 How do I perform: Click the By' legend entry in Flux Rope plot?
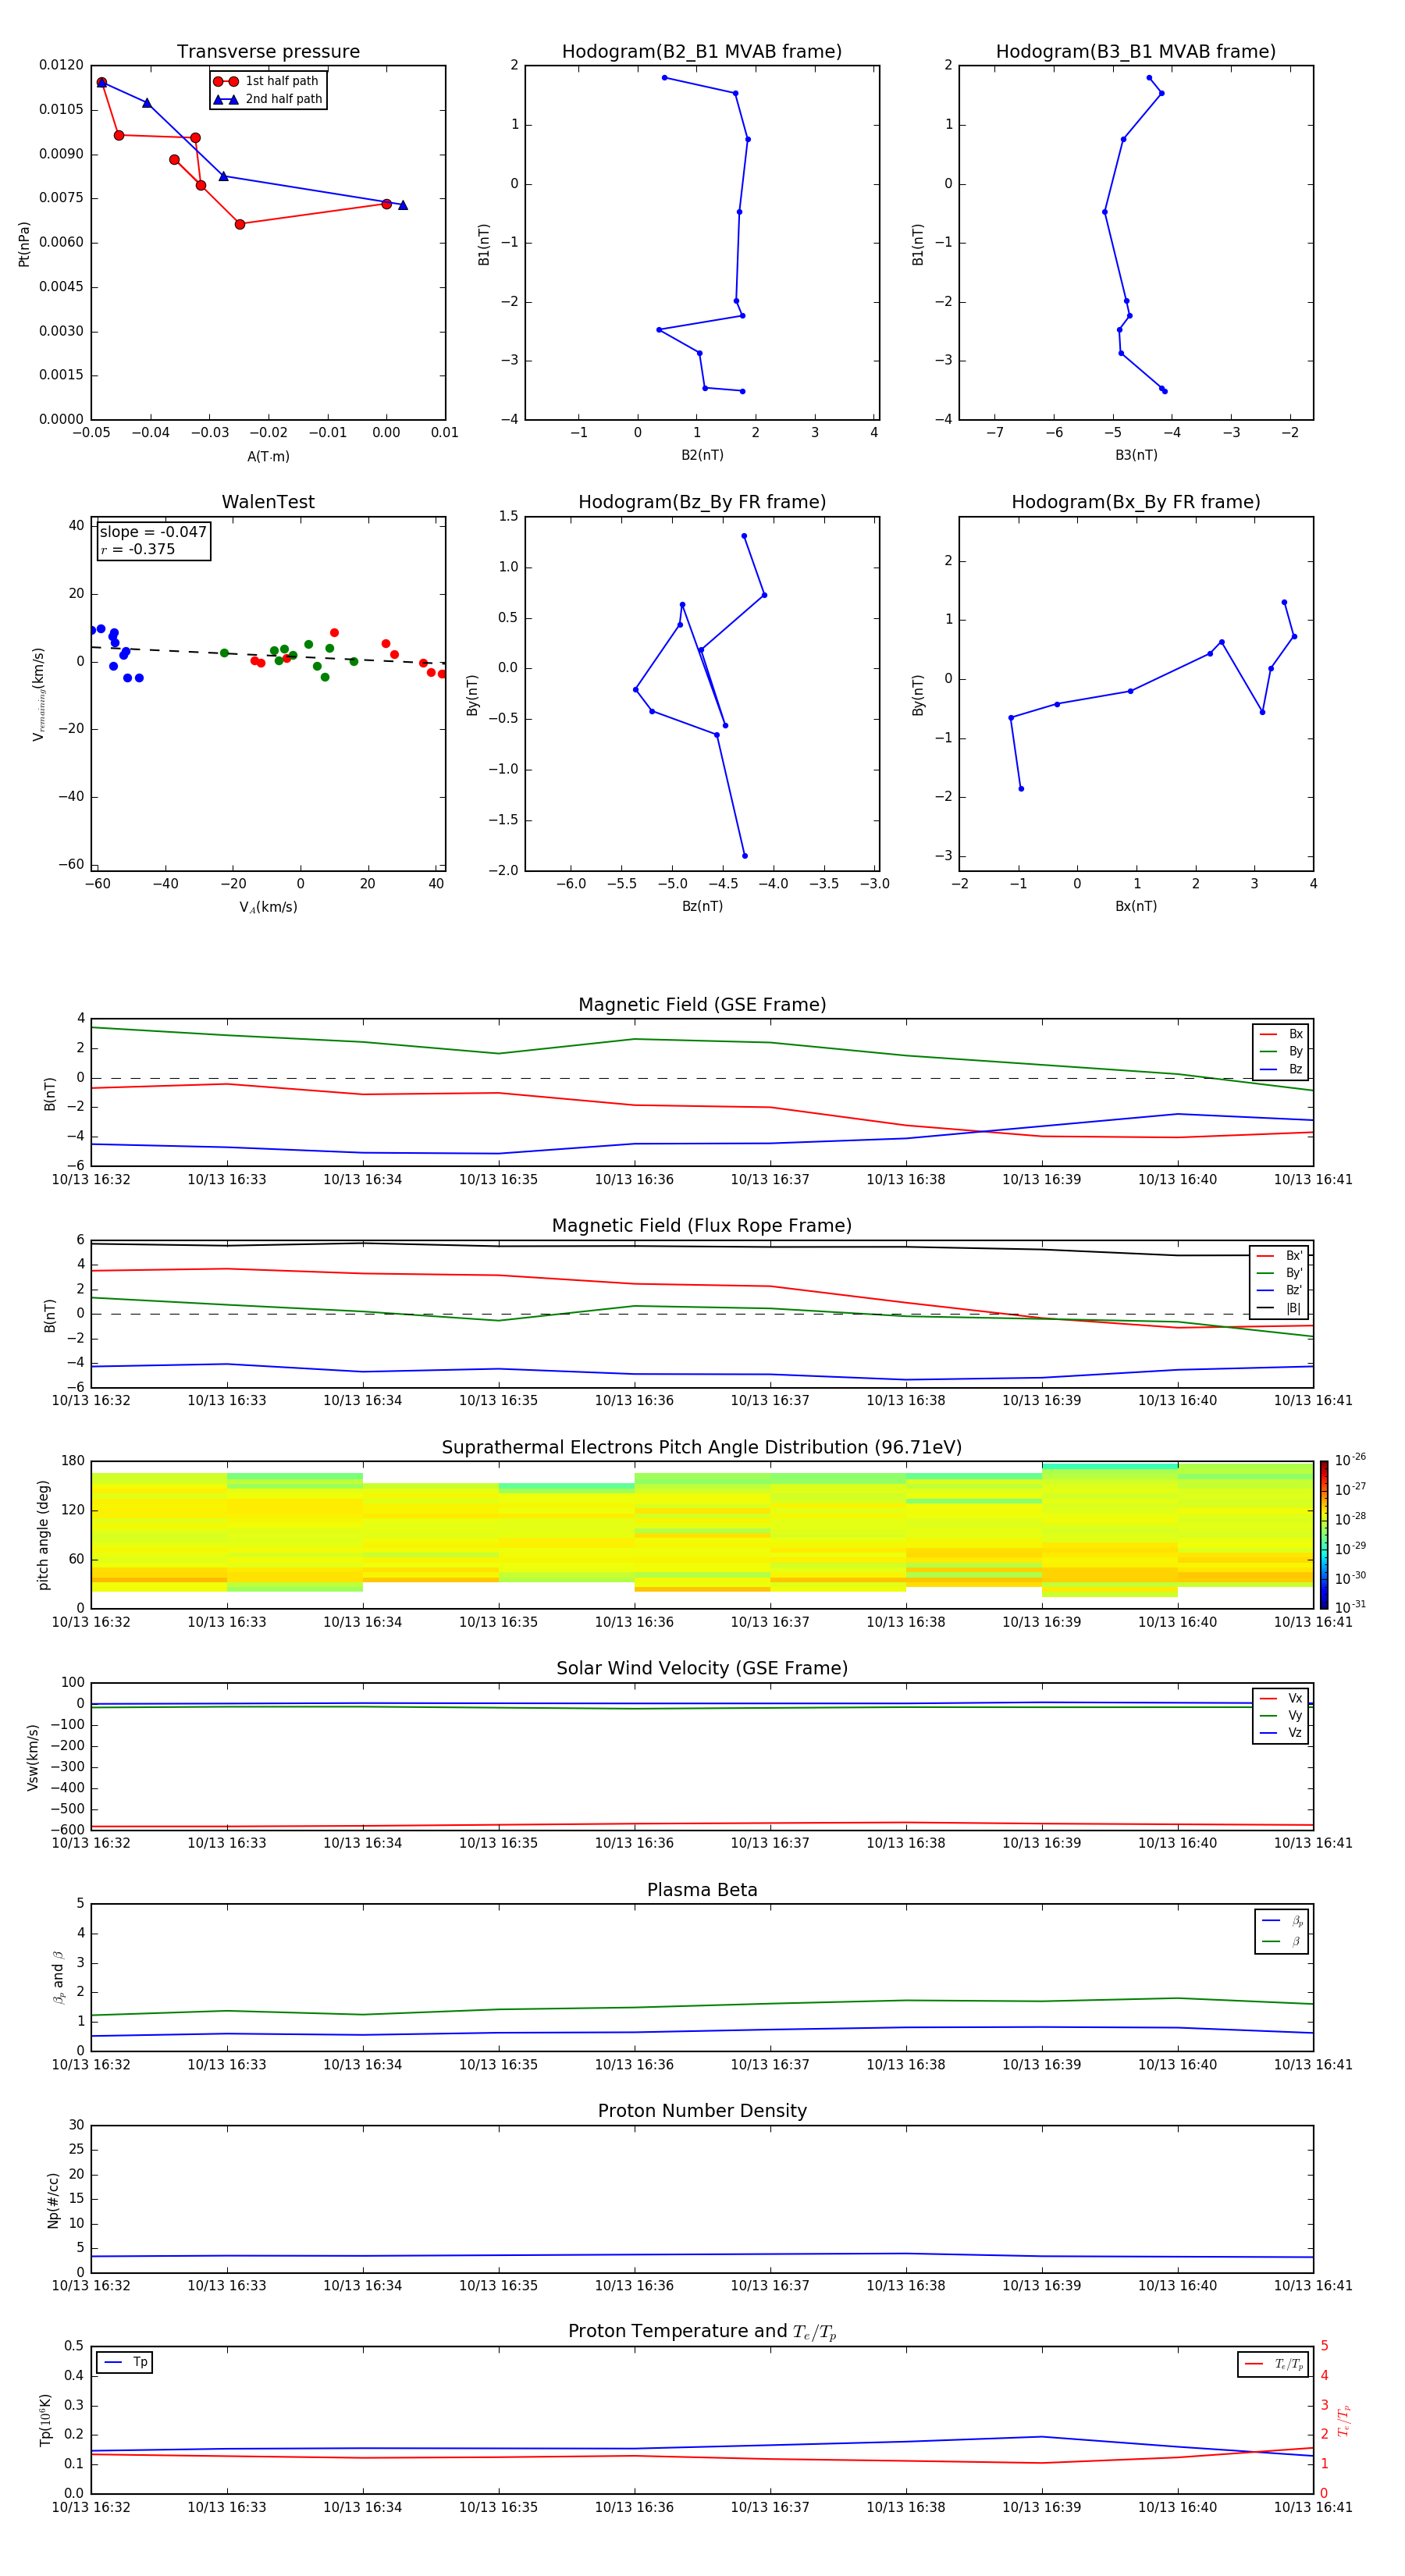click(1279, 1273)
